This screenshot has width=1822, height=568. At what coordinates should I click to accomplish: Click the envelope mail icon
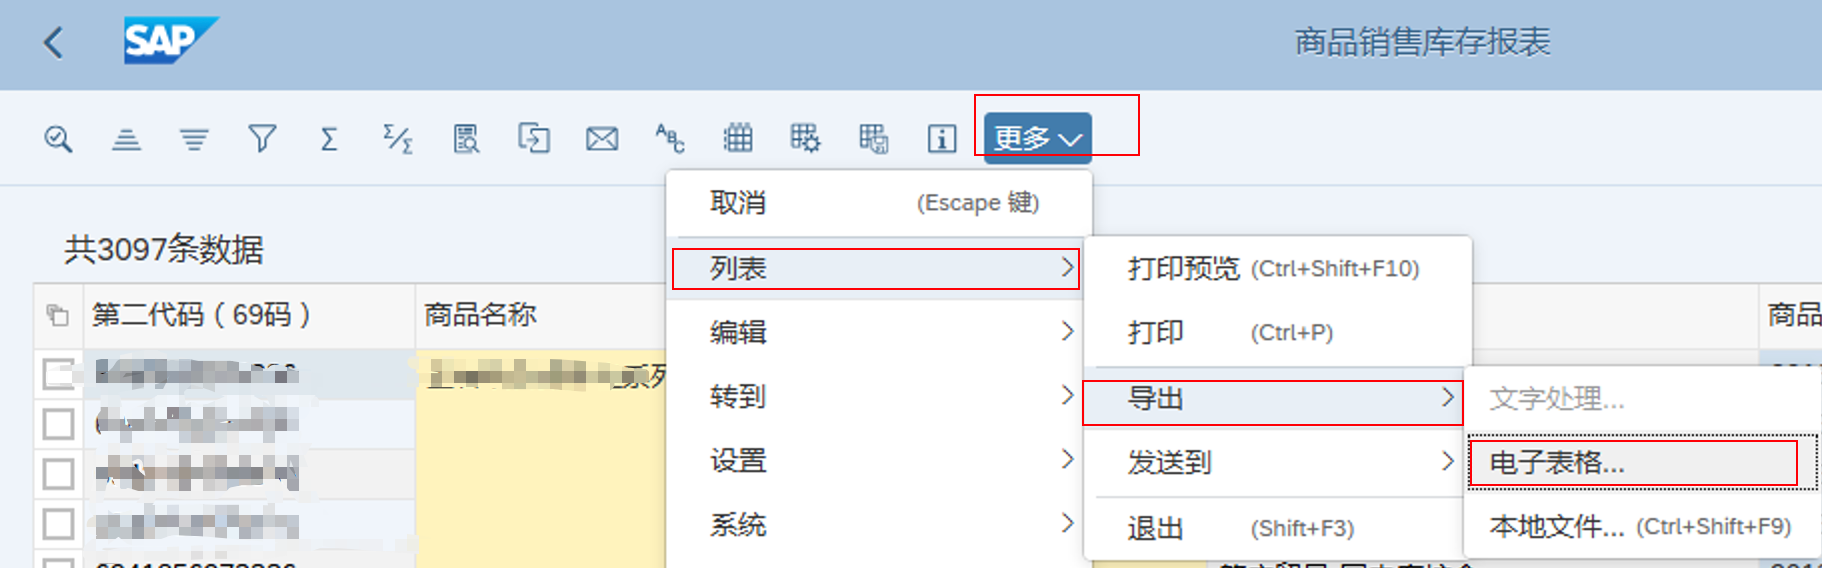coord(601,138)
